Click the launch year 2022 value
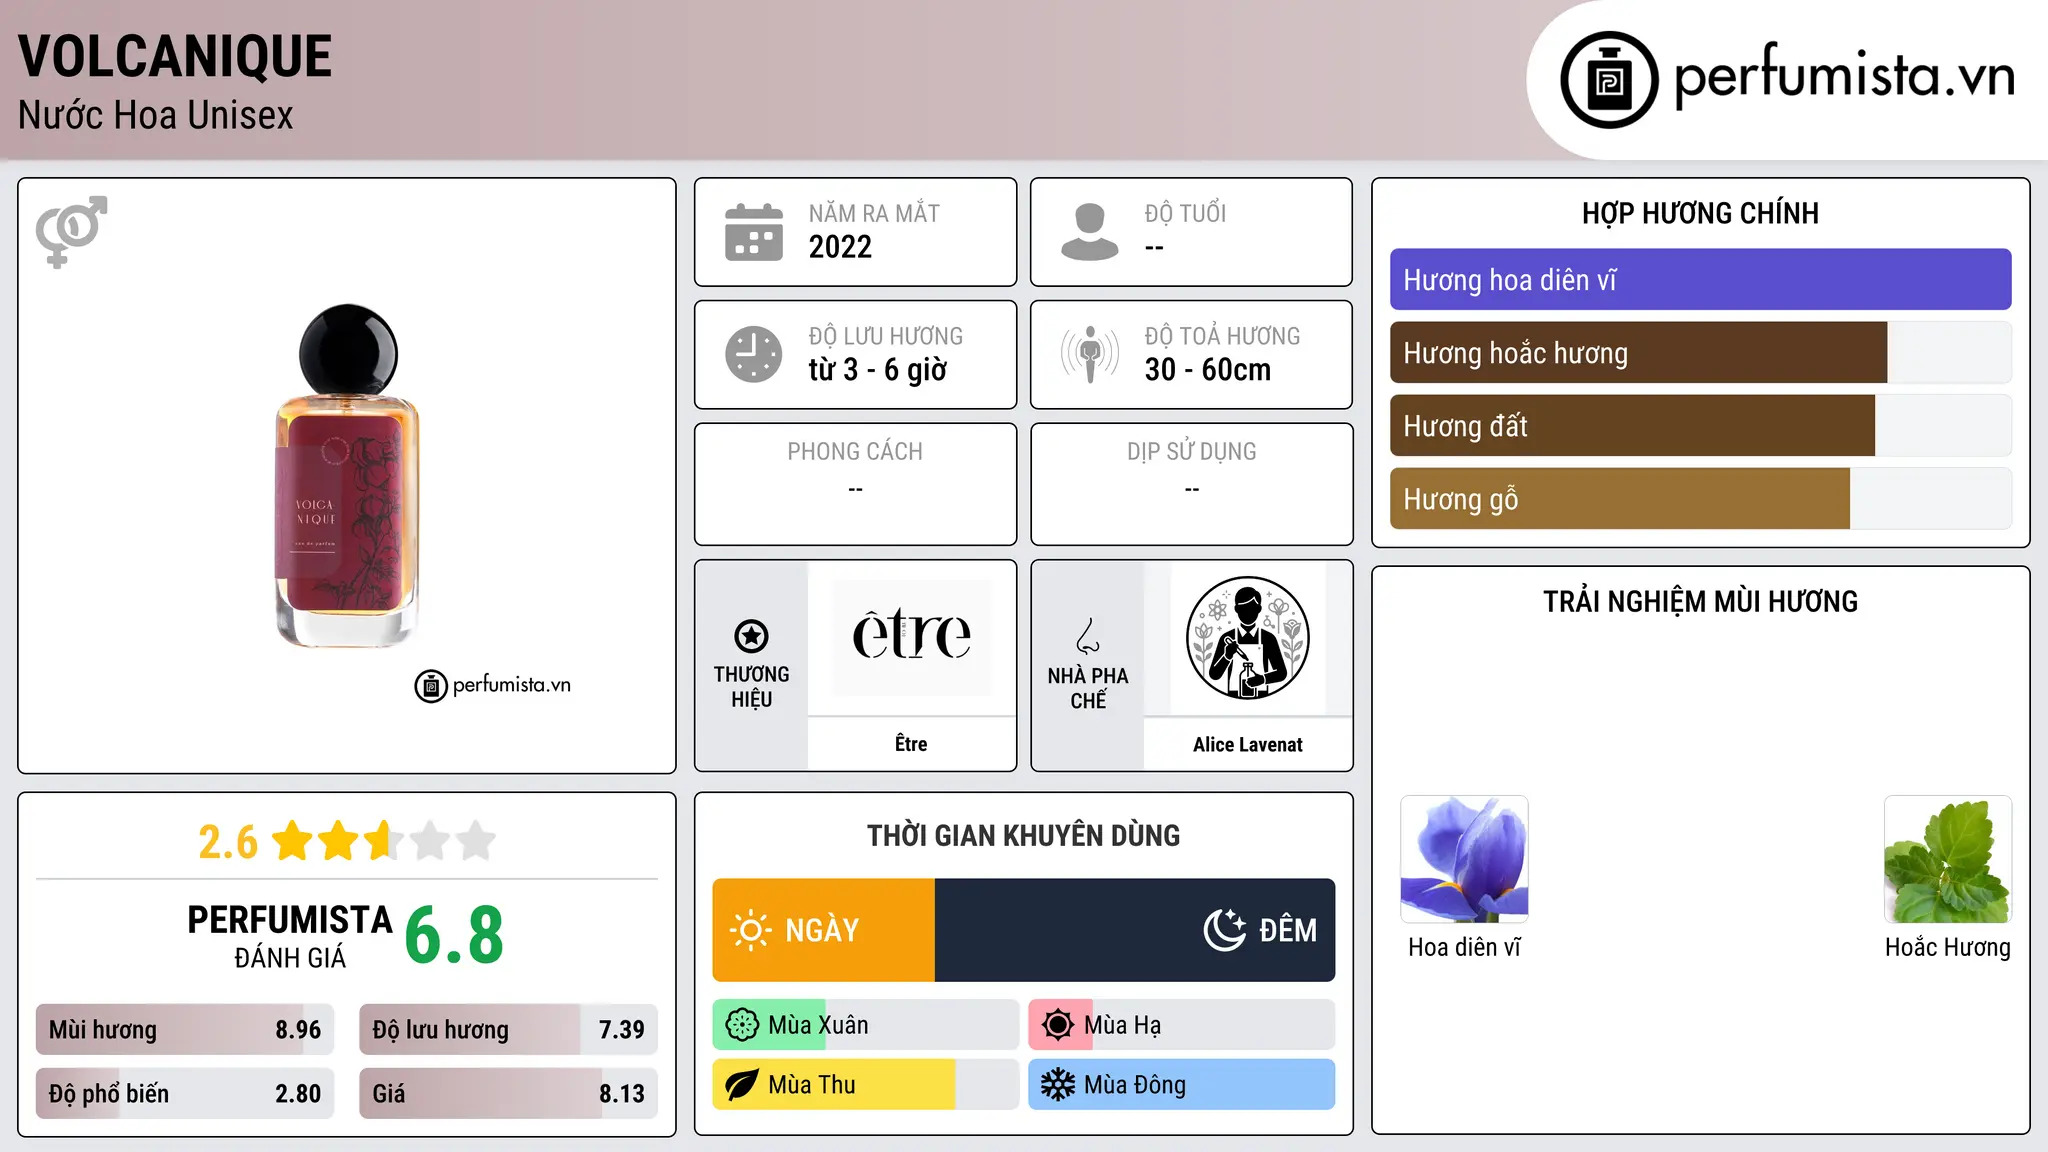The image size is (2048, 1152). click(x=840, y=247)
